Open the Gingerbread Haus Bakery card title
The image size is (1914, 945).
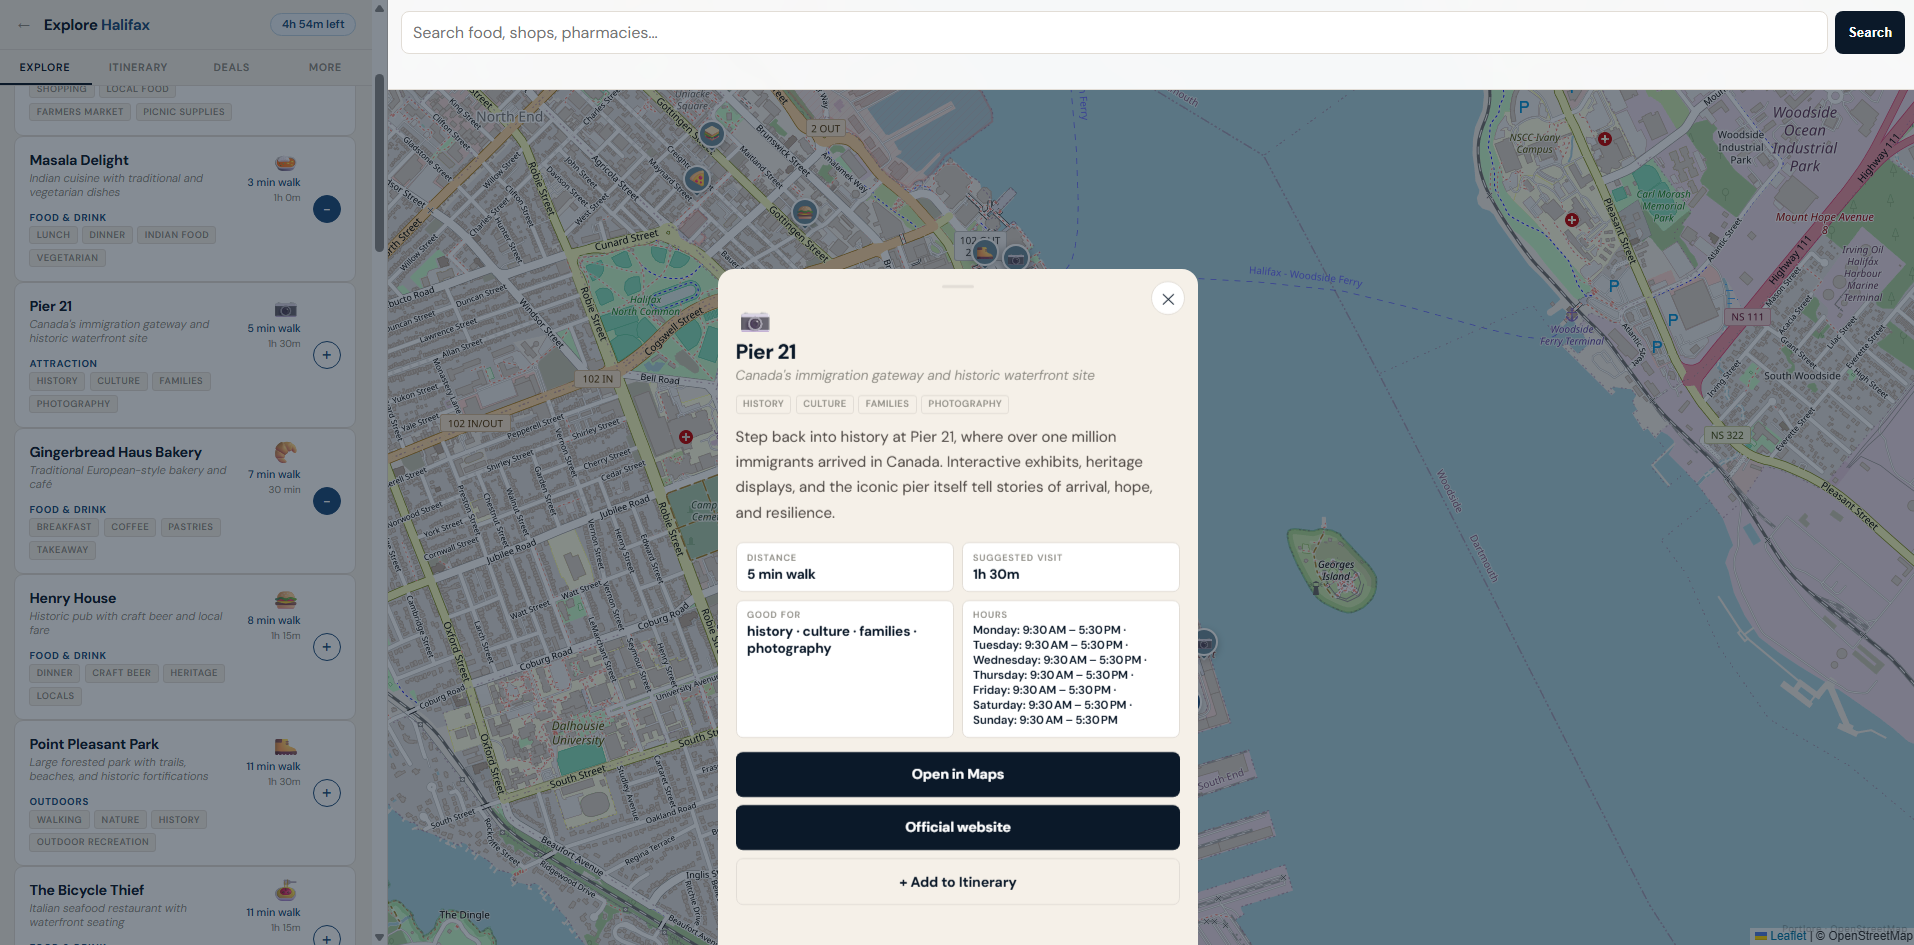(x=116, y=452)
